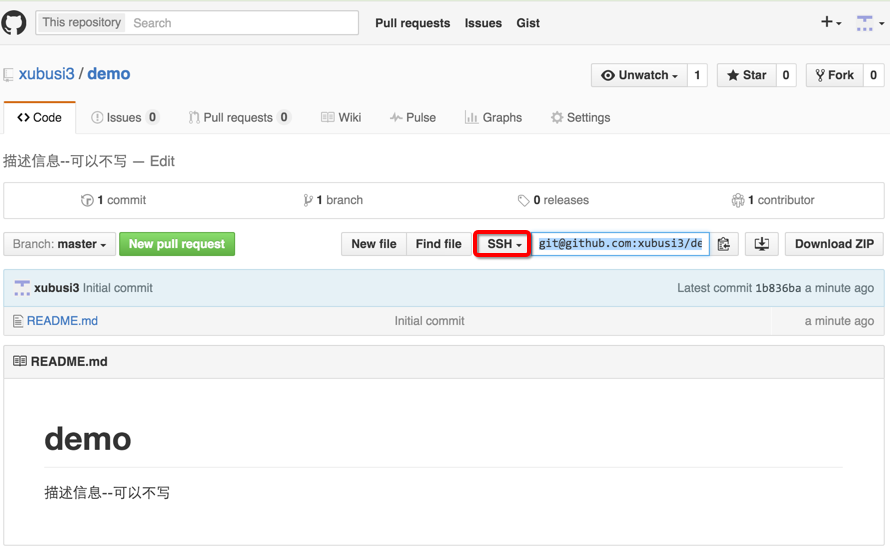The image size is (890, 549).
Task: Click 'a minute ago' in README.md row
Action: point(839,321)
